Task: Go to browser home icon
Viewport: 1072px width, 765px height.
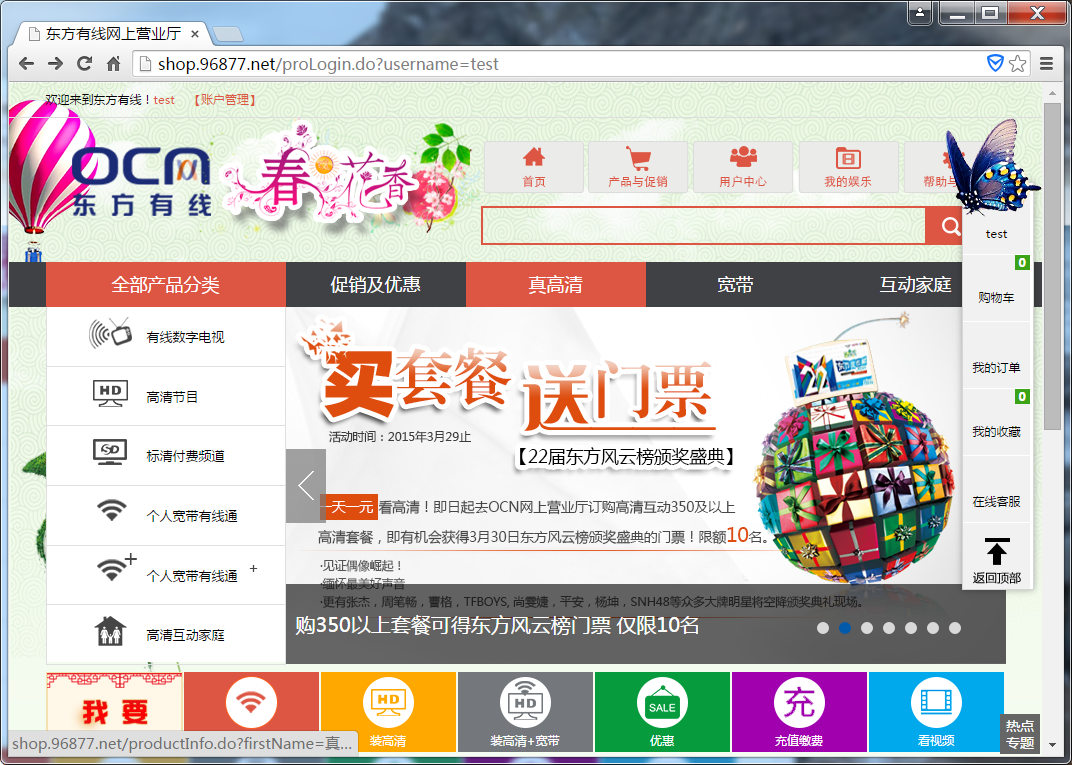Action: click(113, 64)
